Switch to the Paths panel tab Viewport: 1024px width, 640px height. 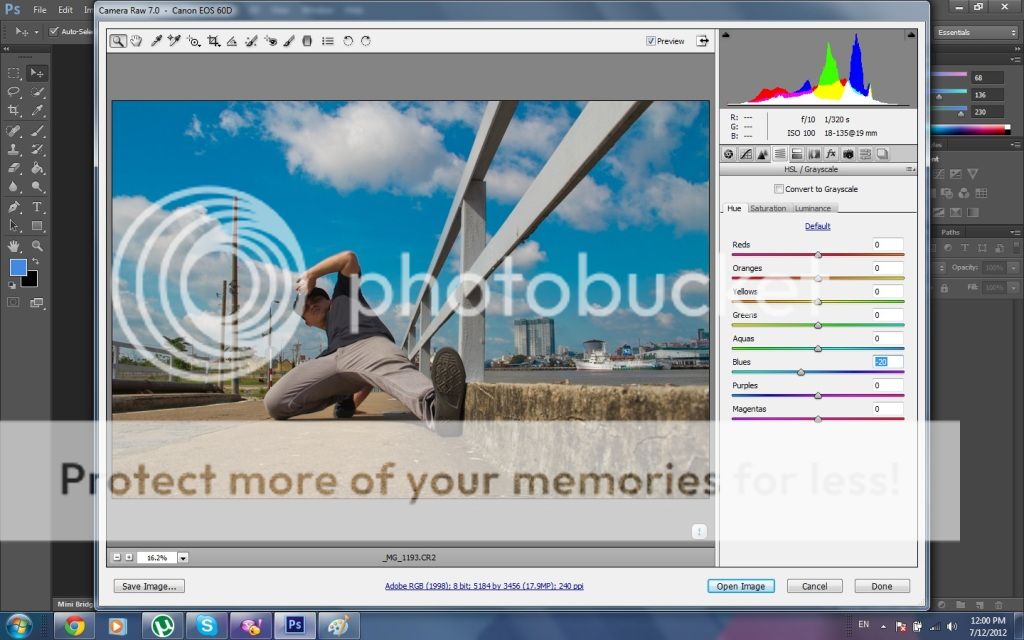click(x=950, y=232)
